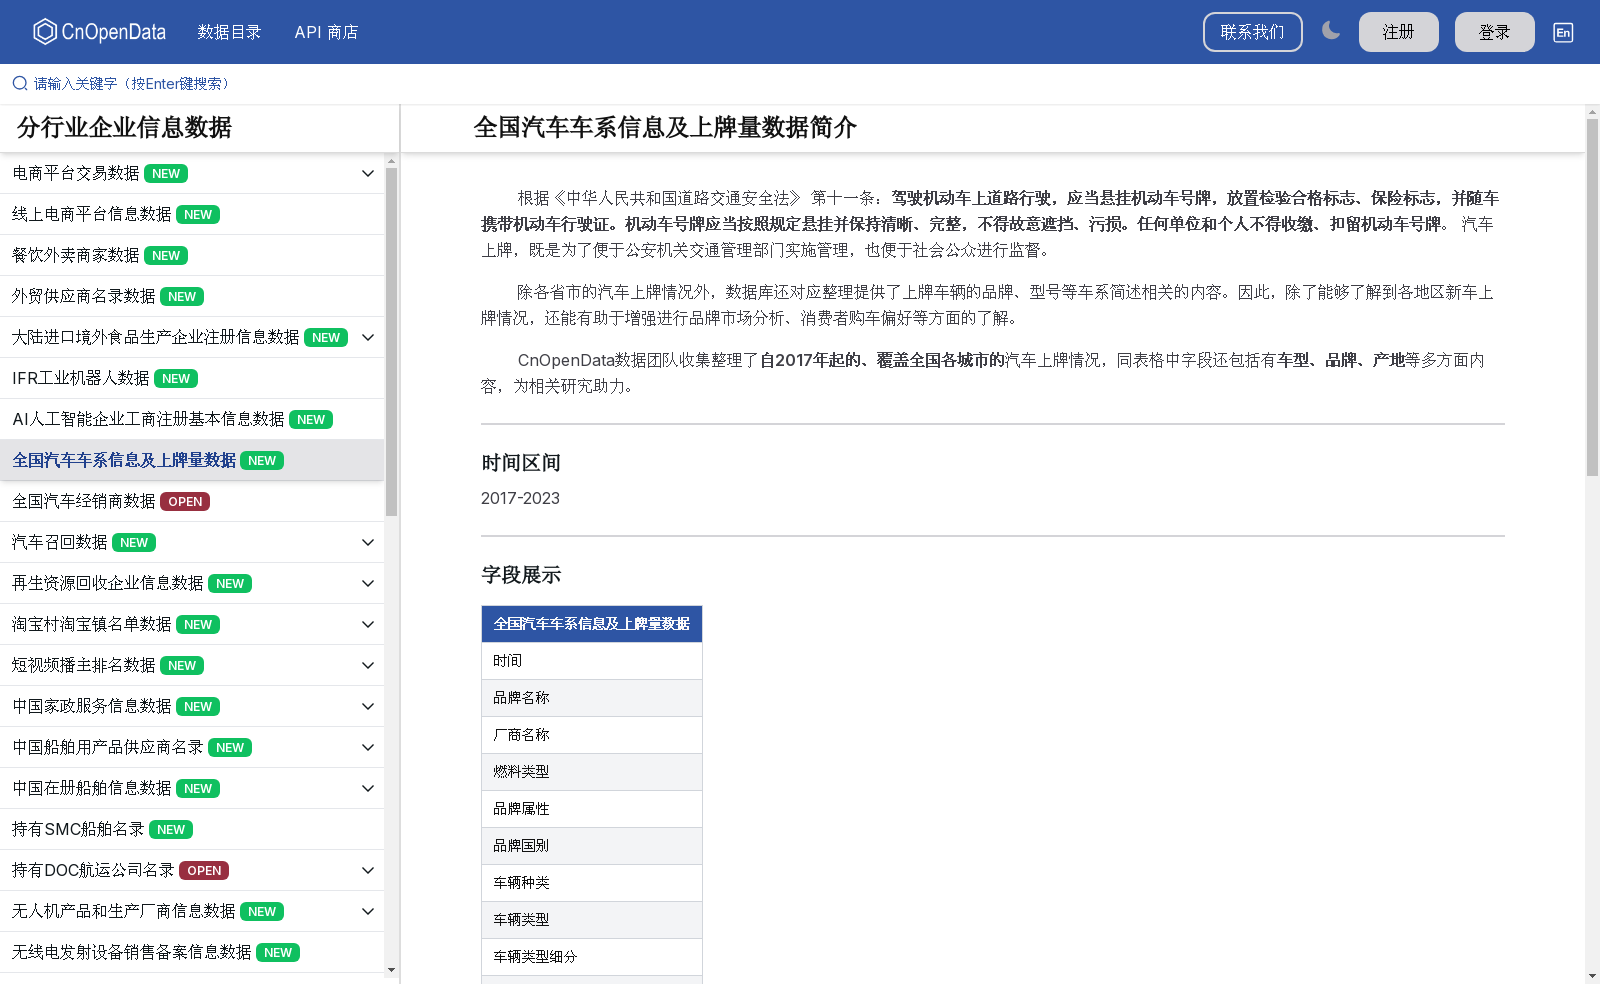Expand 汽车召回数据 category
1600x1000 pixels.
pyautogui.click(x=367, y=542)
